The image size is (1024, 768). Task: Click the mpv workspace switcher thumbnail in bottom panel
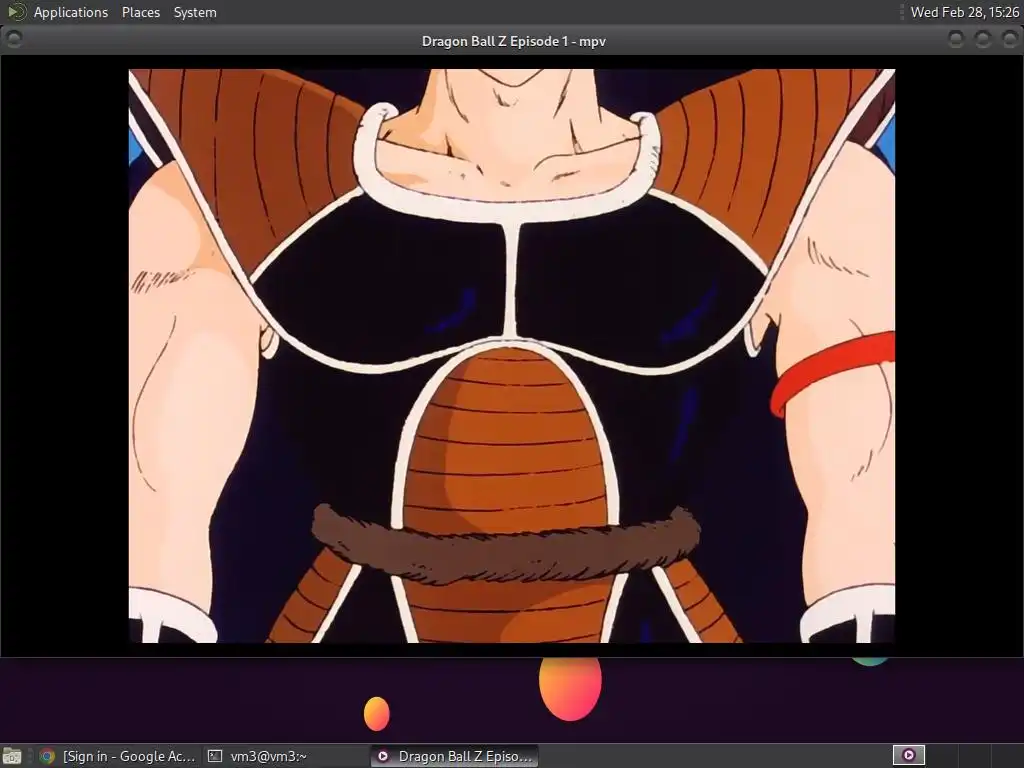click(x=908, y=755)
